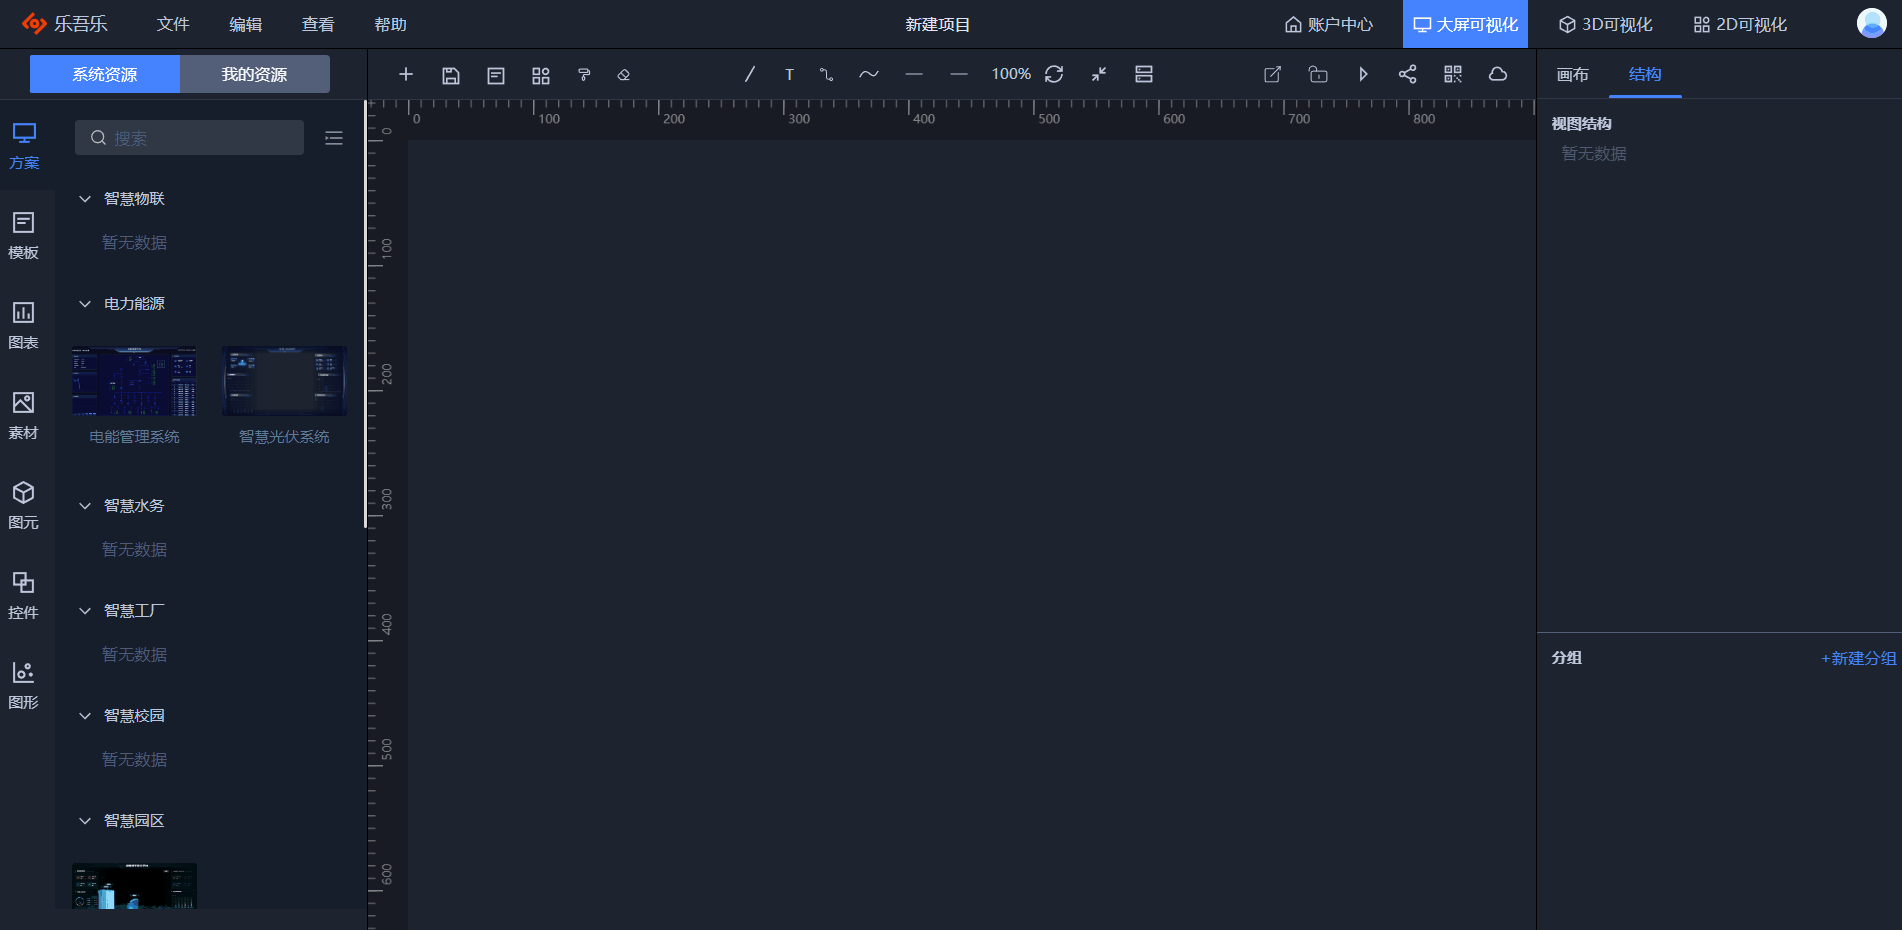Screen dimensions: 1902x930
Task: Open the 方案 sidebar category
Action: [x=24, y=146]
